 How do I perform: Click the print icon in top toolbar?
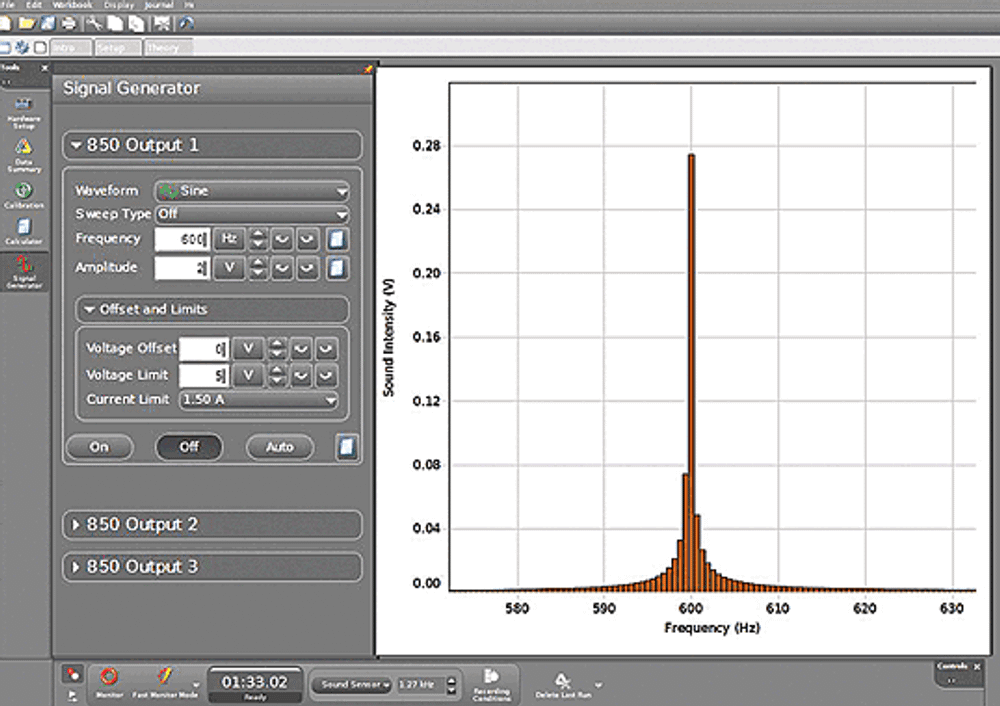click(68, 22)
